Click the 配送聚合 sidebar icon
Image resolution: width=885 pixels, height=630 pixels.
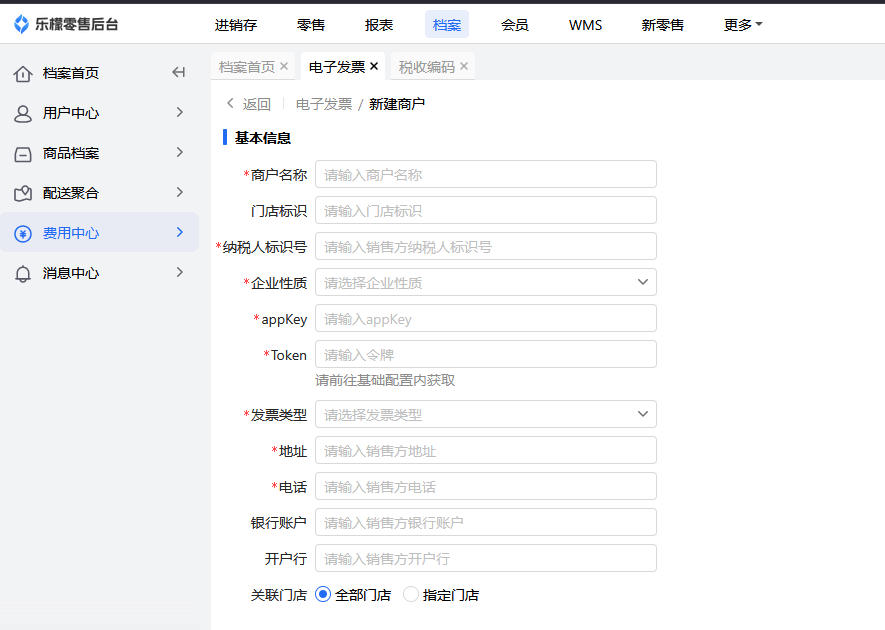23,193
